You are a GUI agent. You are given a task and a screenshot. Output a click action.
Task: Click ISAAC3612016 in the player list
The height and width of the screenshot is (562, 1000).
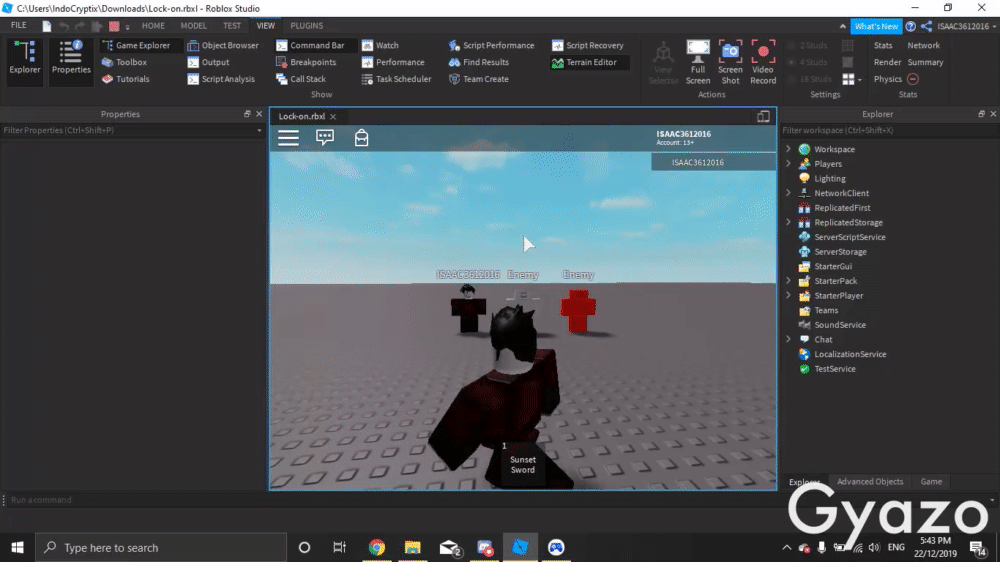713,163
